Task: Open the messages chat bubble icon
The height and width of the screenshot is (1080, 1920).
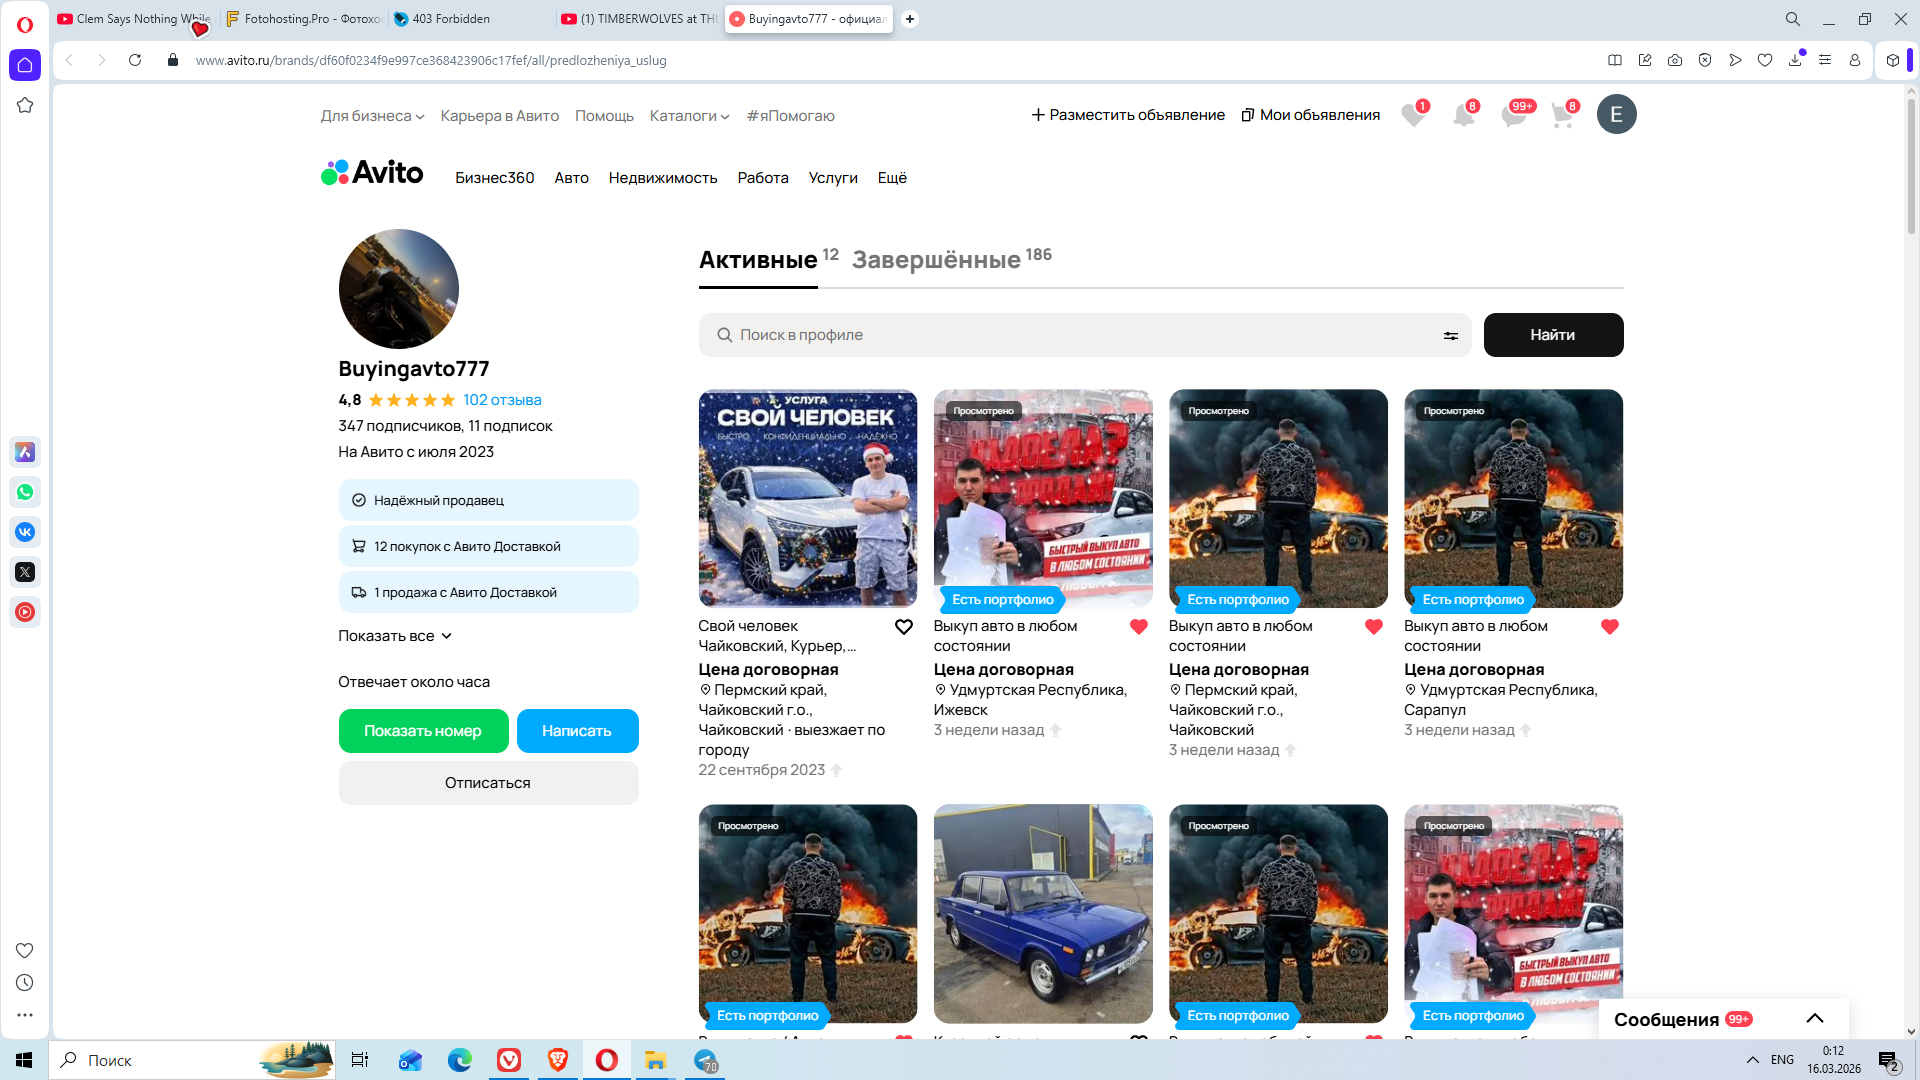Action: click(1513, 116)
